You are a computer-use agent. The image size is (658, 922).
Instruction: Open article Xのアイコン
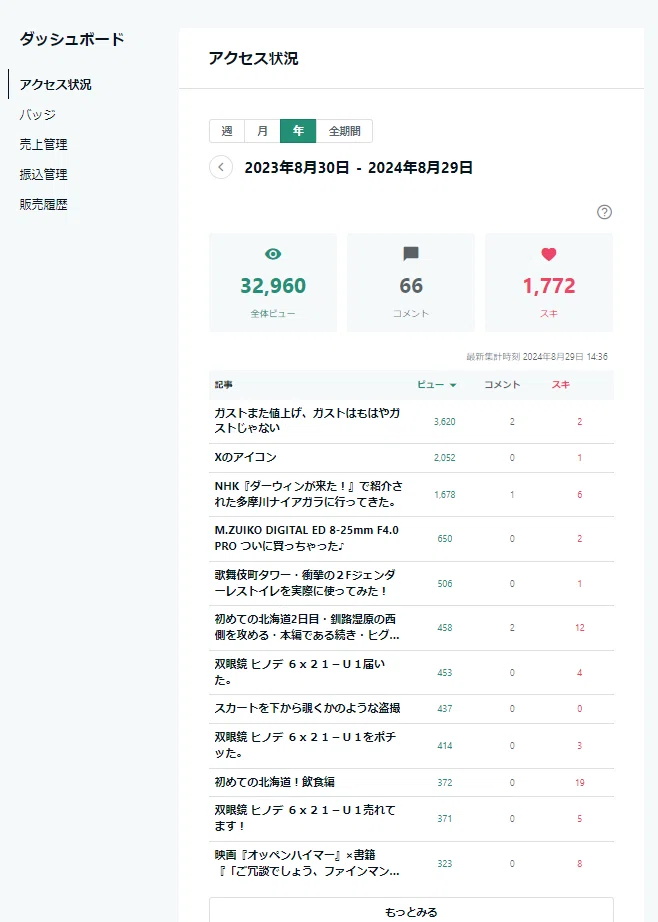click(245, 457)
